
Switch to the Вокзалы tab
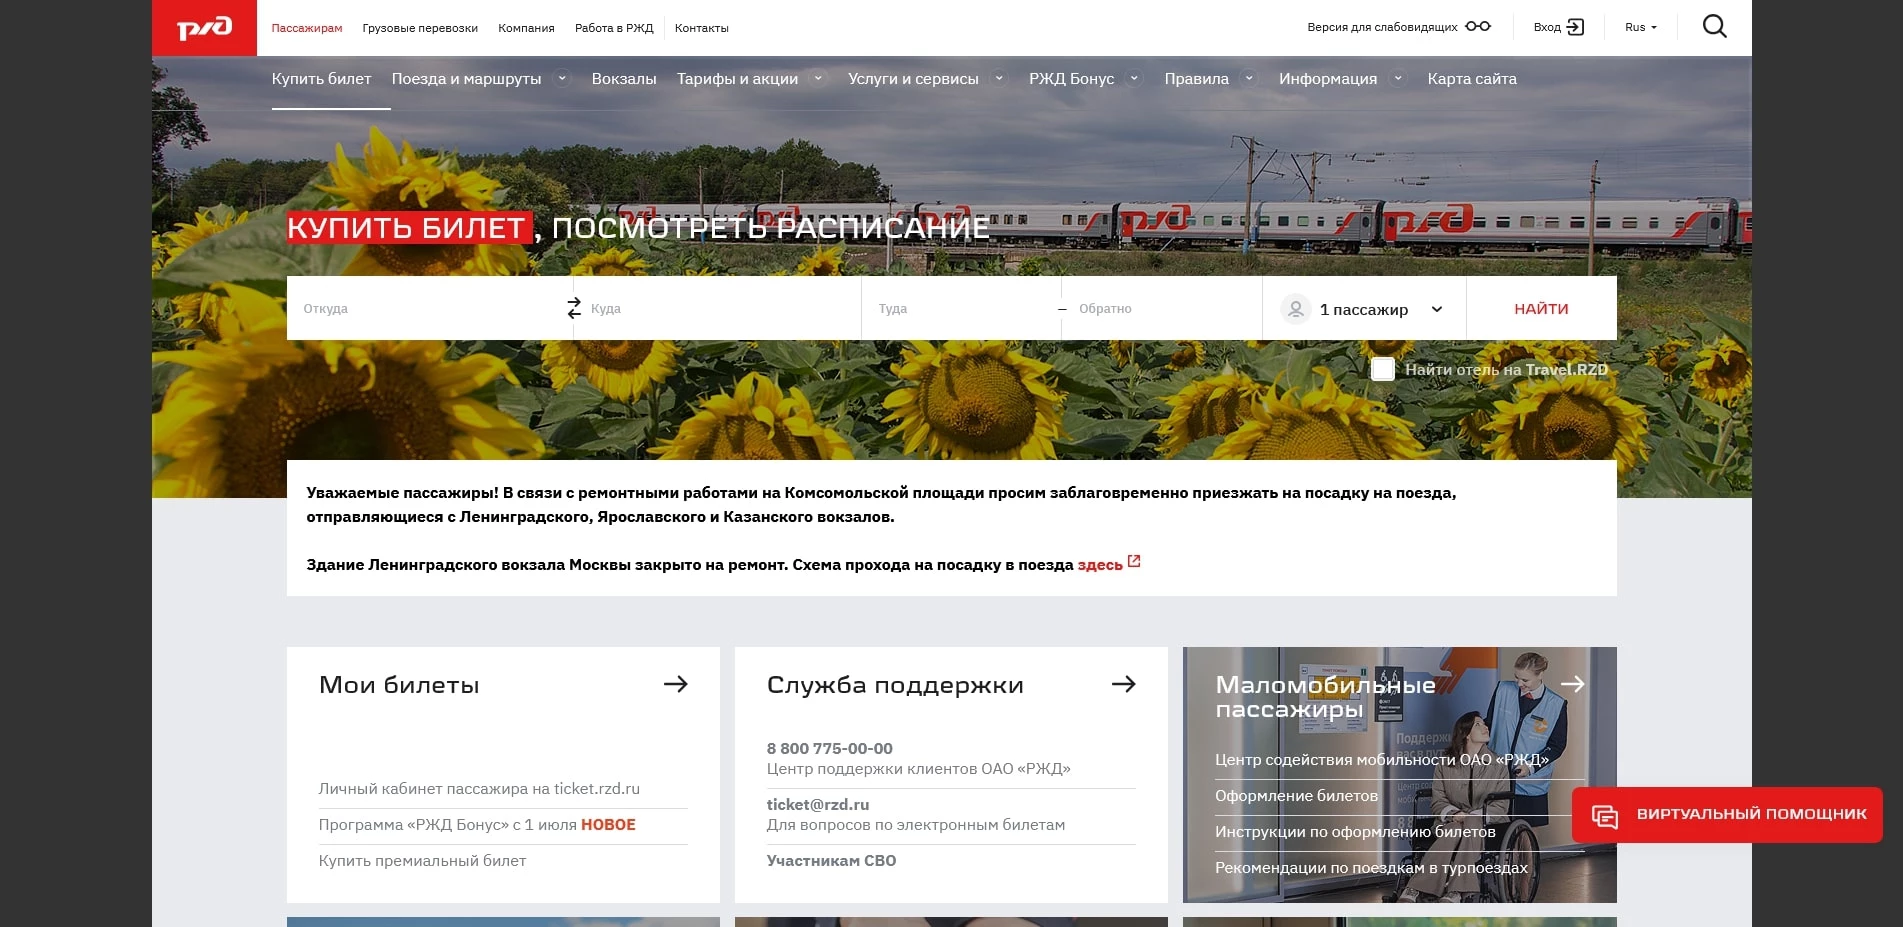tap(623, 78)
